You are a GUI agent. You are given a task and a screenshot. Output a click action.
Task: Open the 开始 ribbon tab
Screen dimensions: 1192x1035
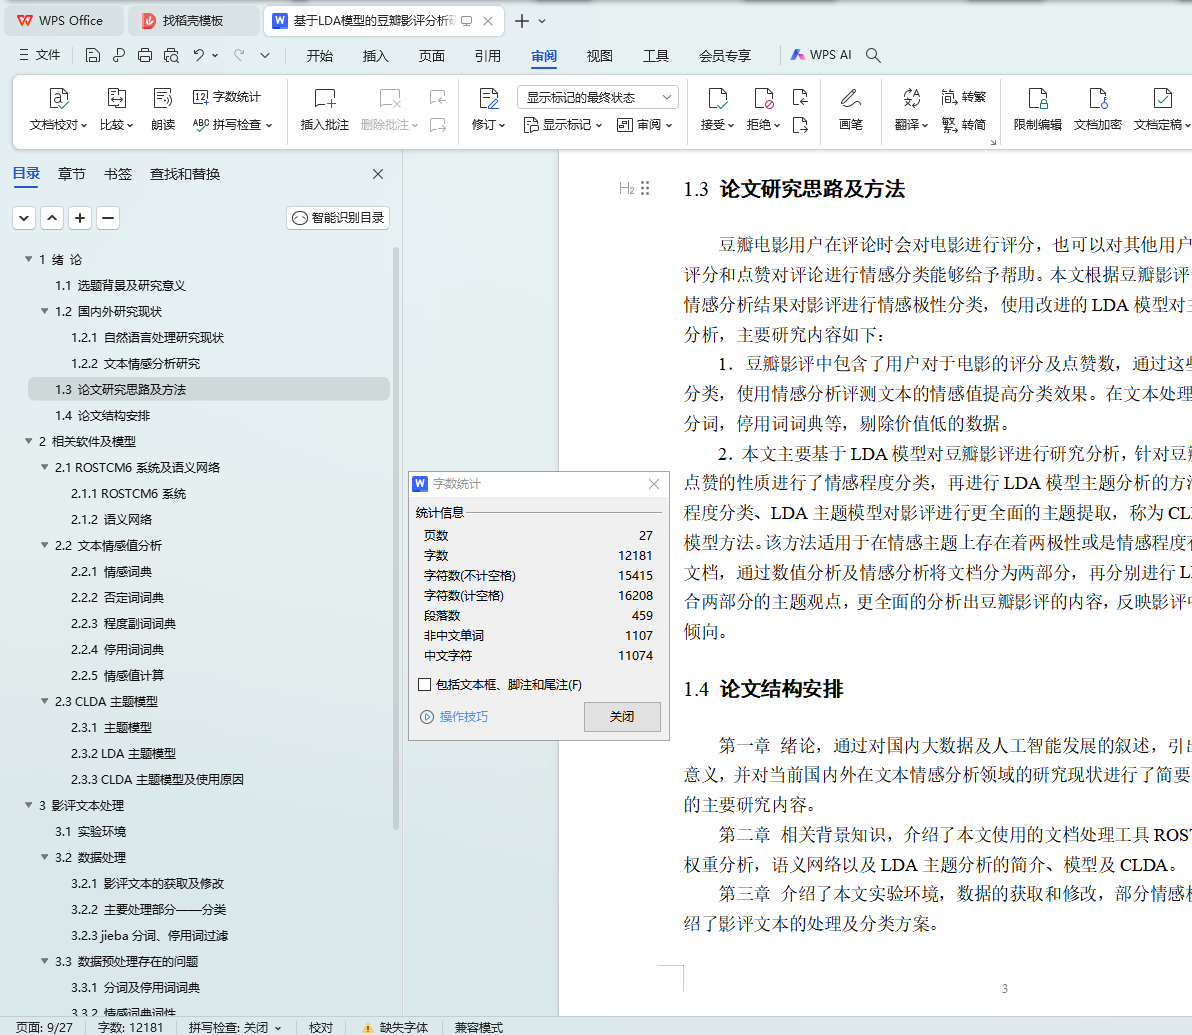(x=319, y=56)
